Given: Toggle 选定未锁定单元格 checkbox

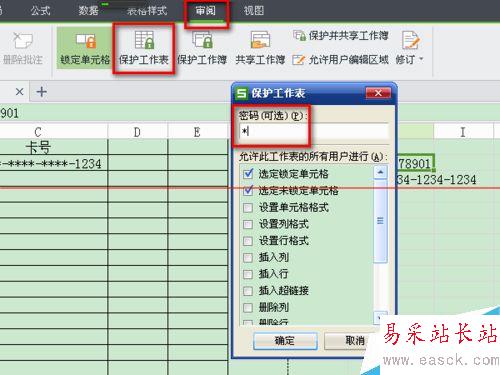Looking at the screenshot, I should coord(248,190).
